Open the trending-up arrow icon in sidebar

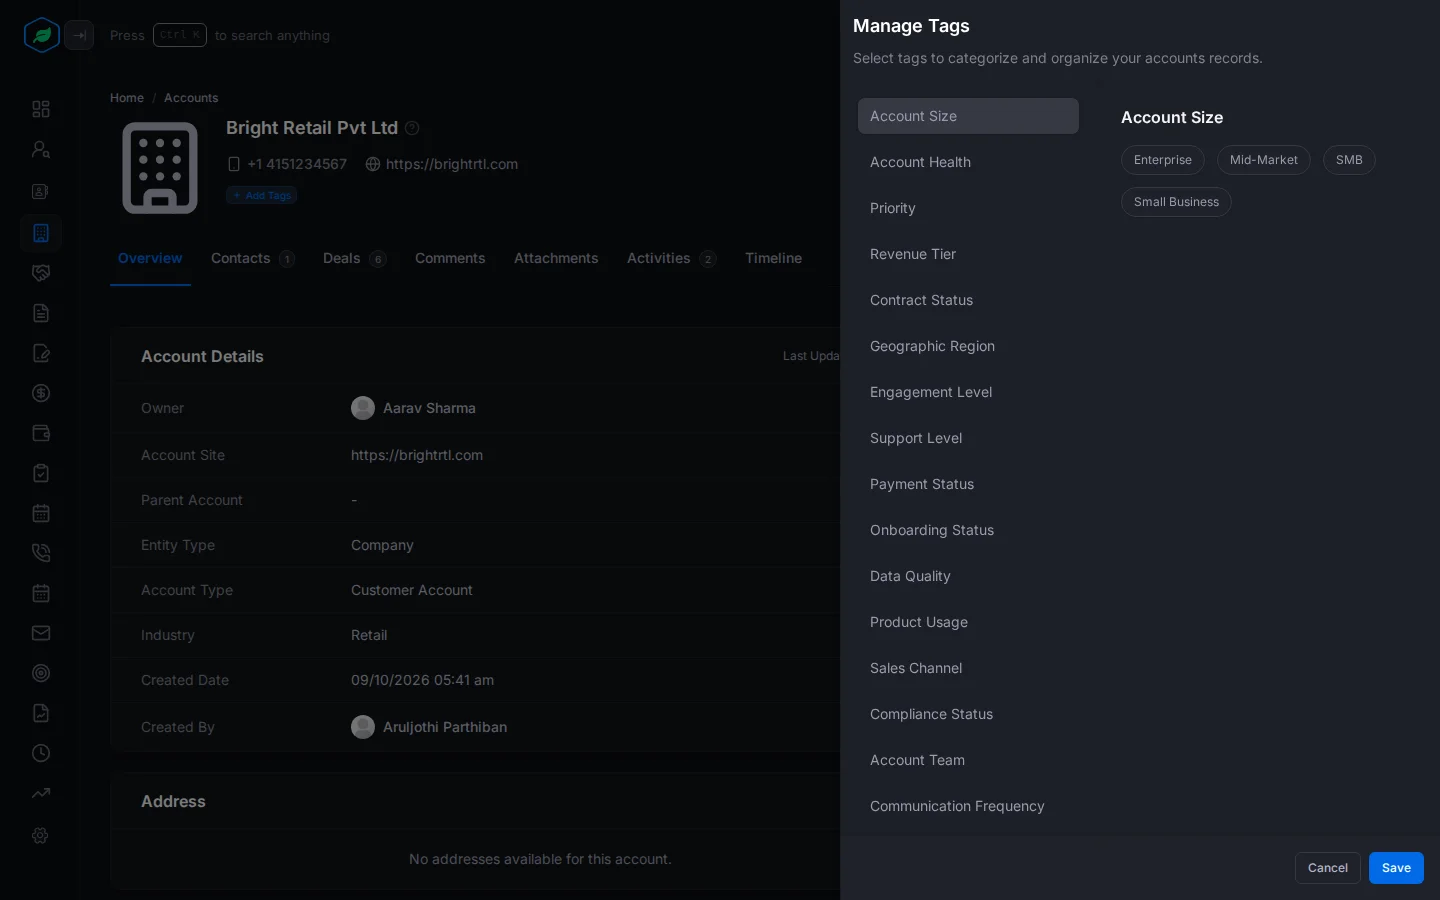pos(41,793)
